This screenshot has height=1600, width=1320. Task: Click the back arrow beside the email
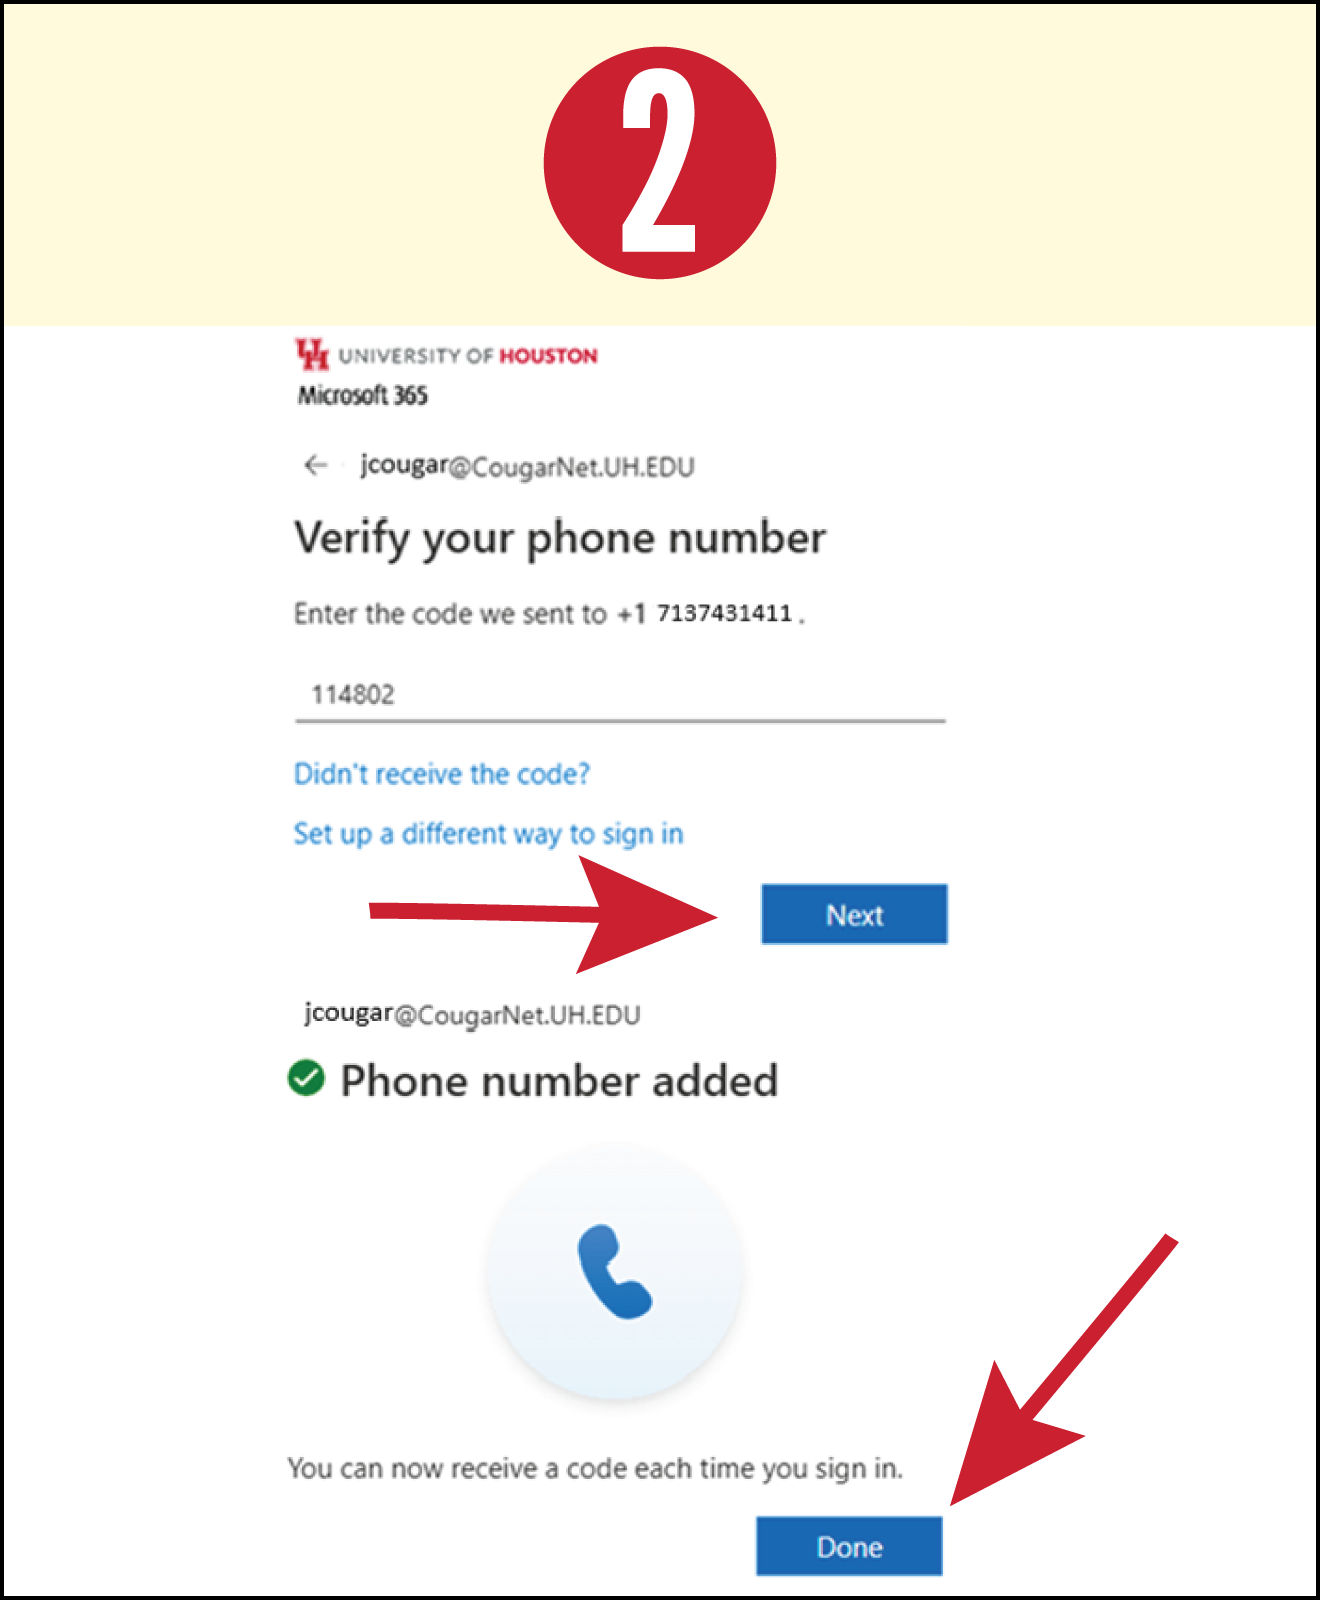pos(316,465)
